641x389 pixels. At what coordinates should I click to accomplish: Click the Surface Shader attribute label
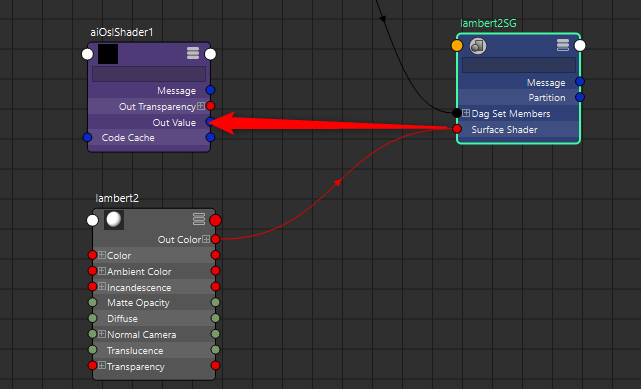[504, 130]
